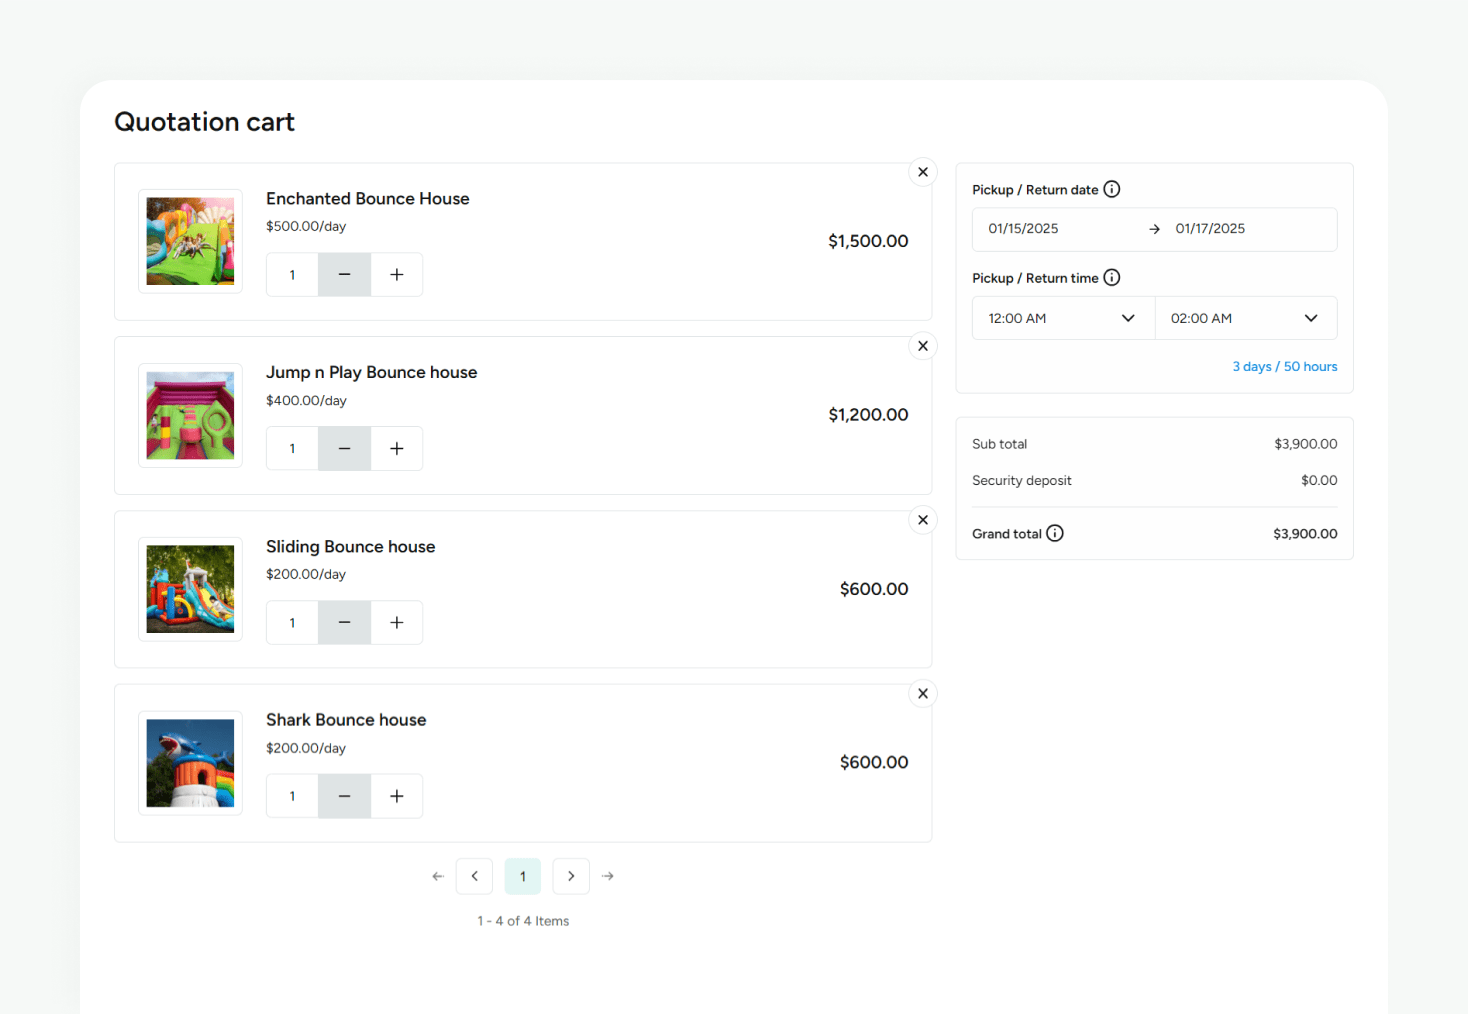Open Enchanted Bounce House title

coord(367,199)
